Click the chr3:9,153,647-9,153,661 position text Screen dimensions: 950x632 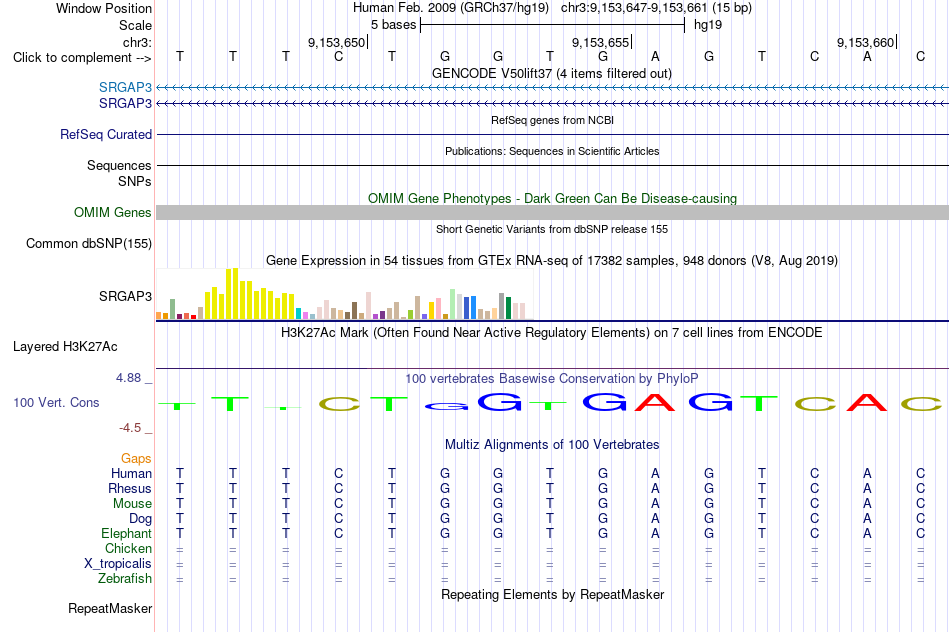[656, 8]
